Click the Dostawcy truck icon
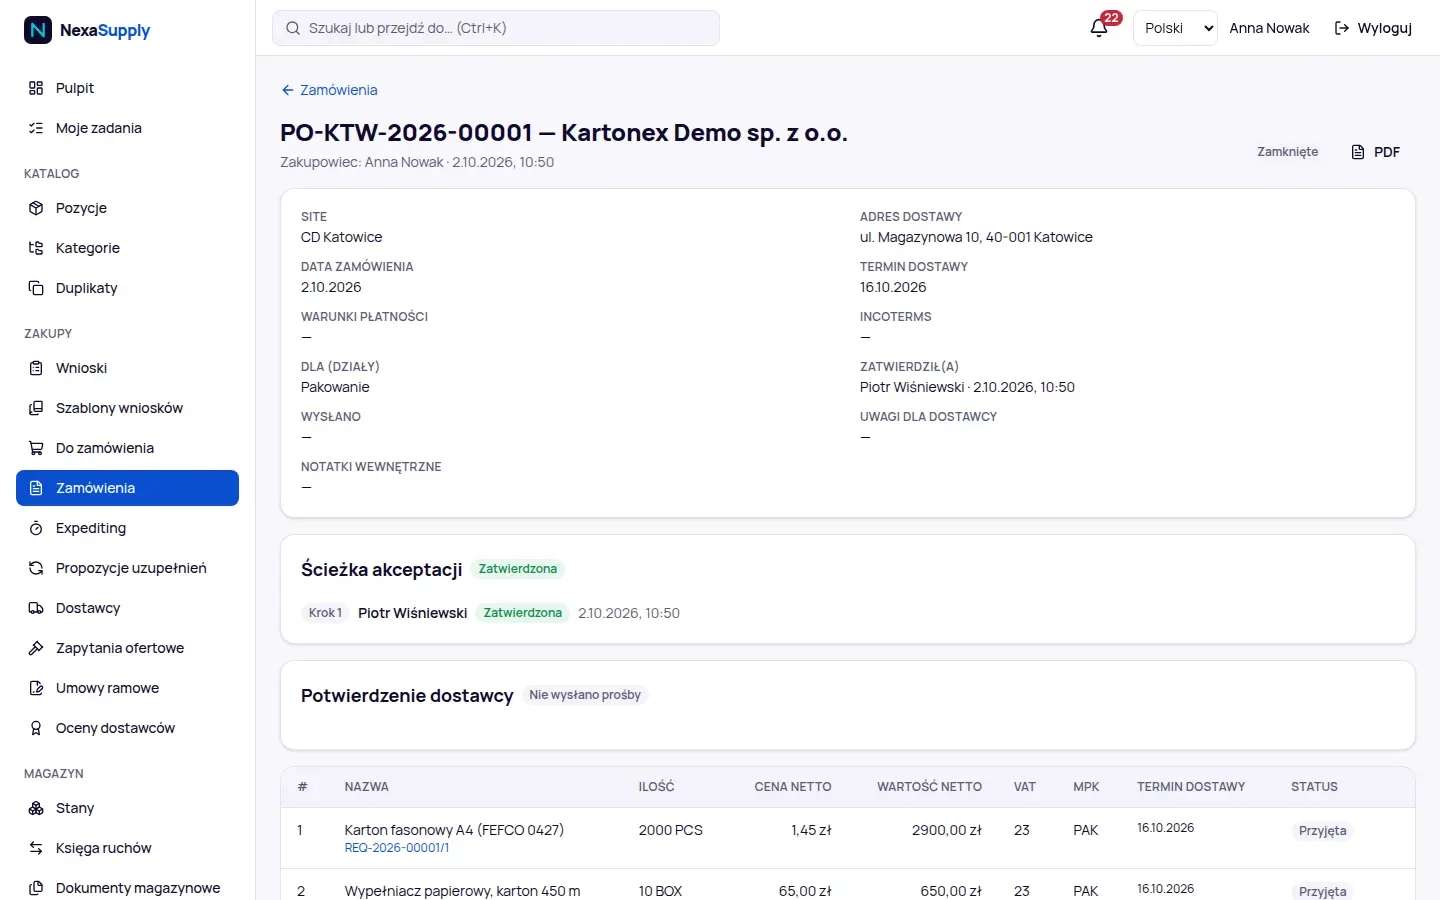 (36, 608)
